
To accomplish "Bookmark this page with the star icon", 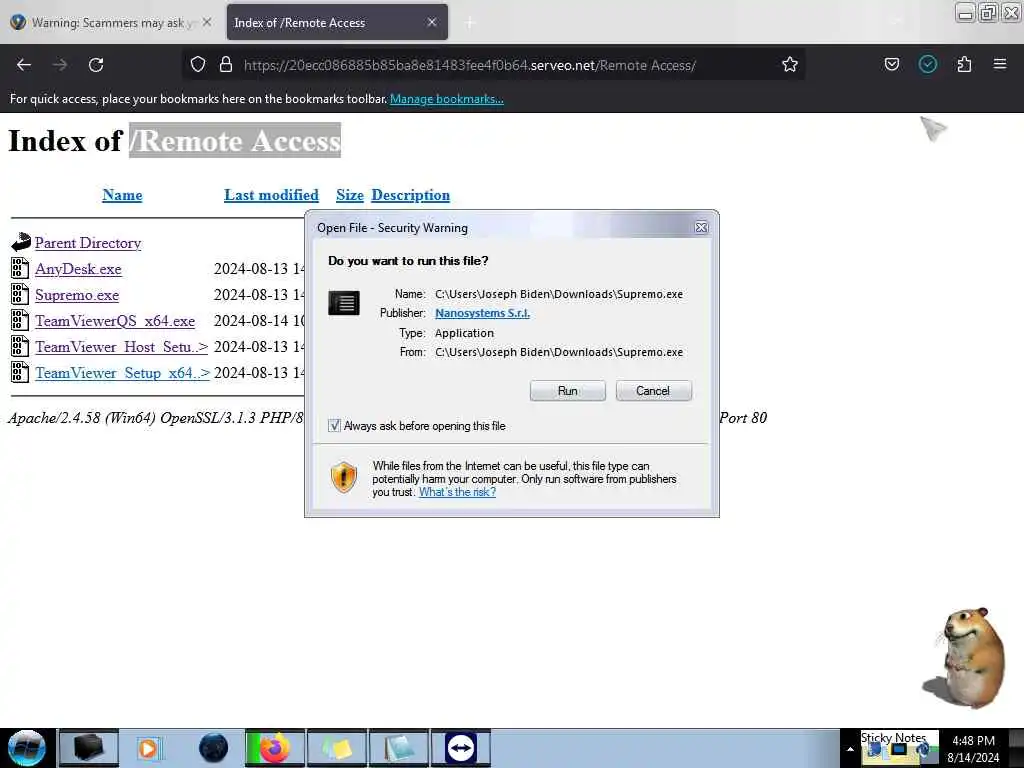I will click(790, 64).
